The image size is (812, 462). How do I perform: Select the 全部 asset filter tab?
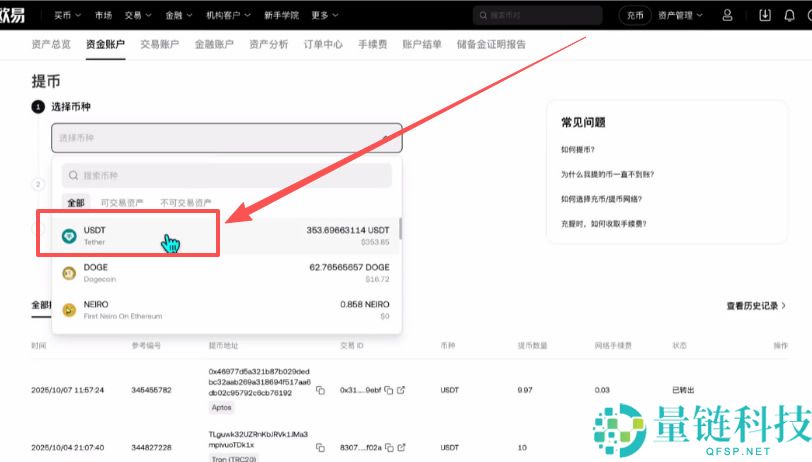pos(76,203)
